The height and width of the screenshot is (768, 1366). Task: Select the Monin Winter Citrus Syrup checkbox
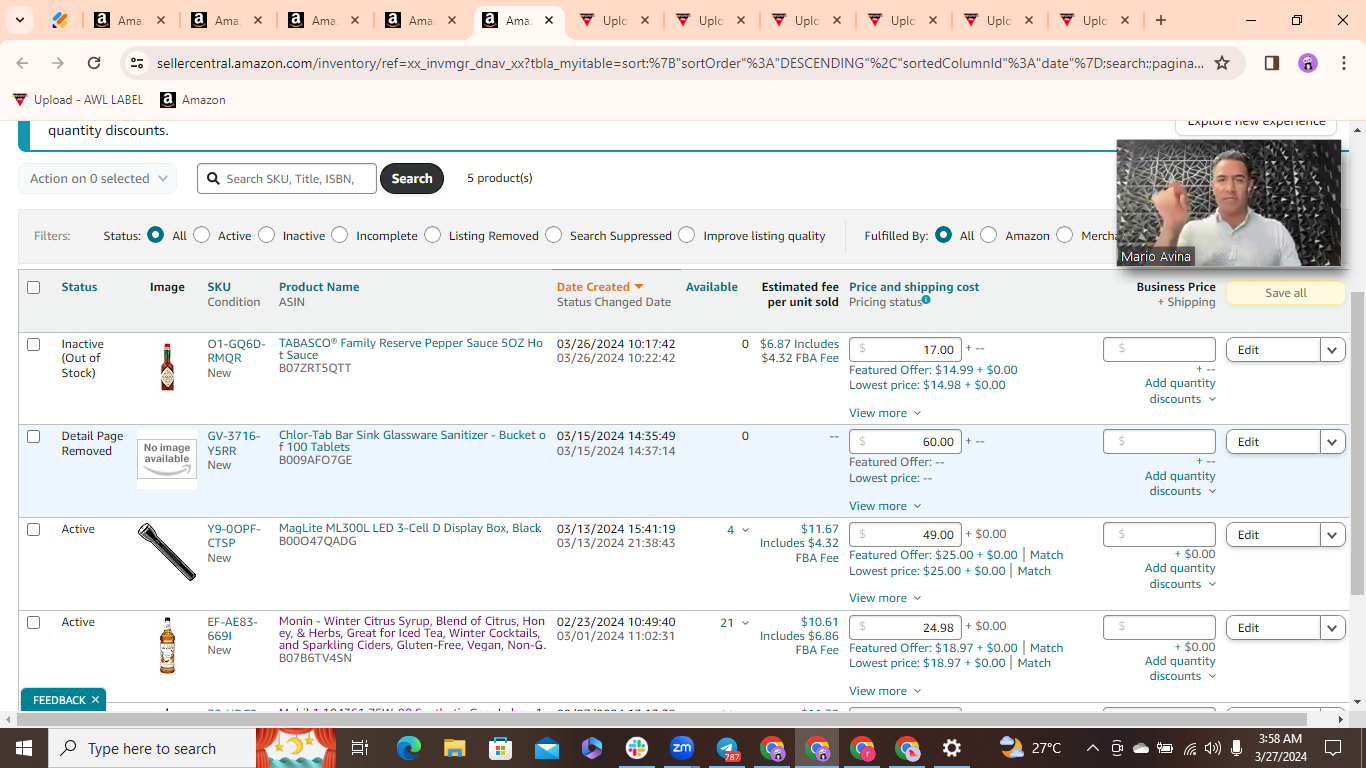pyautogui.click(x=34, y=622)
